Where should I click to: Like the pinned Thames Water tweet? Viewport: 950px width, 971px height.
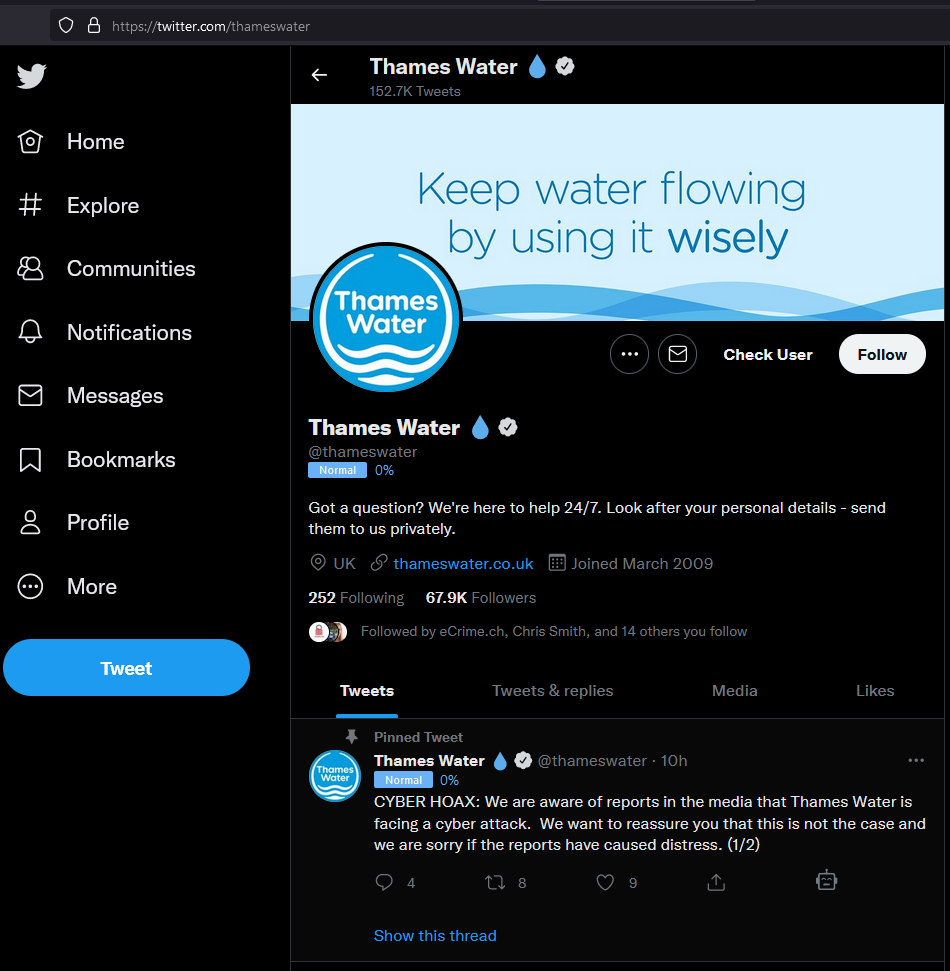tap(605, 882)
